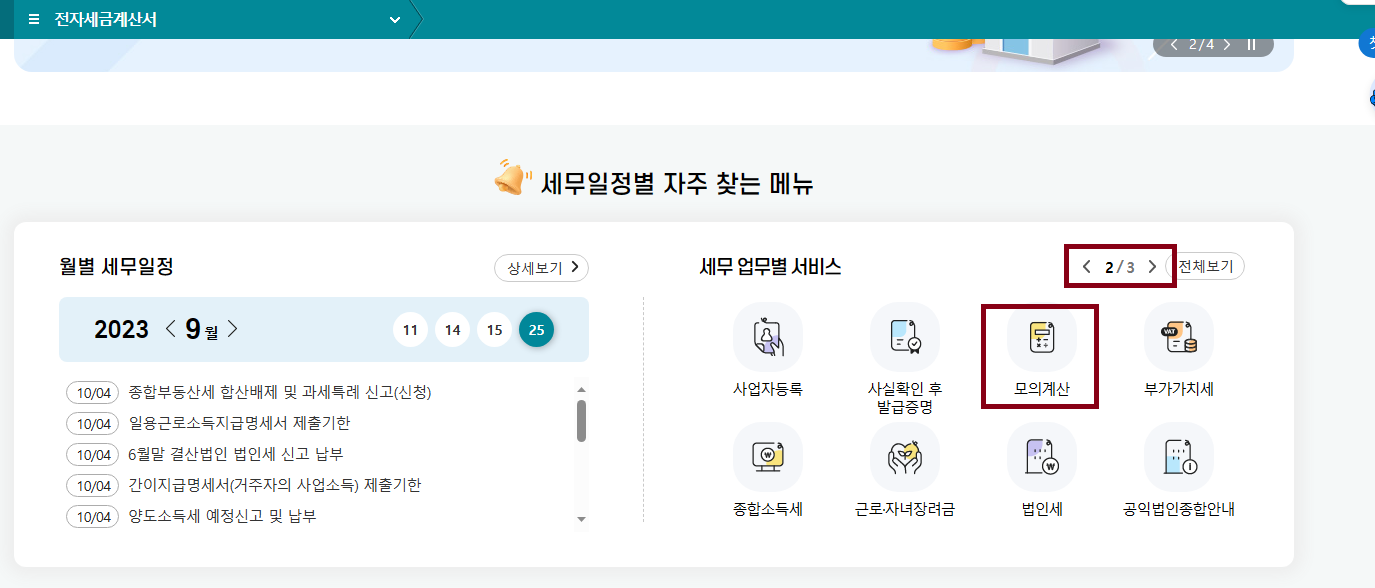Select date 11 on the calendar
The height and width of the screenshot is (588, 1375).
(410, 329)
